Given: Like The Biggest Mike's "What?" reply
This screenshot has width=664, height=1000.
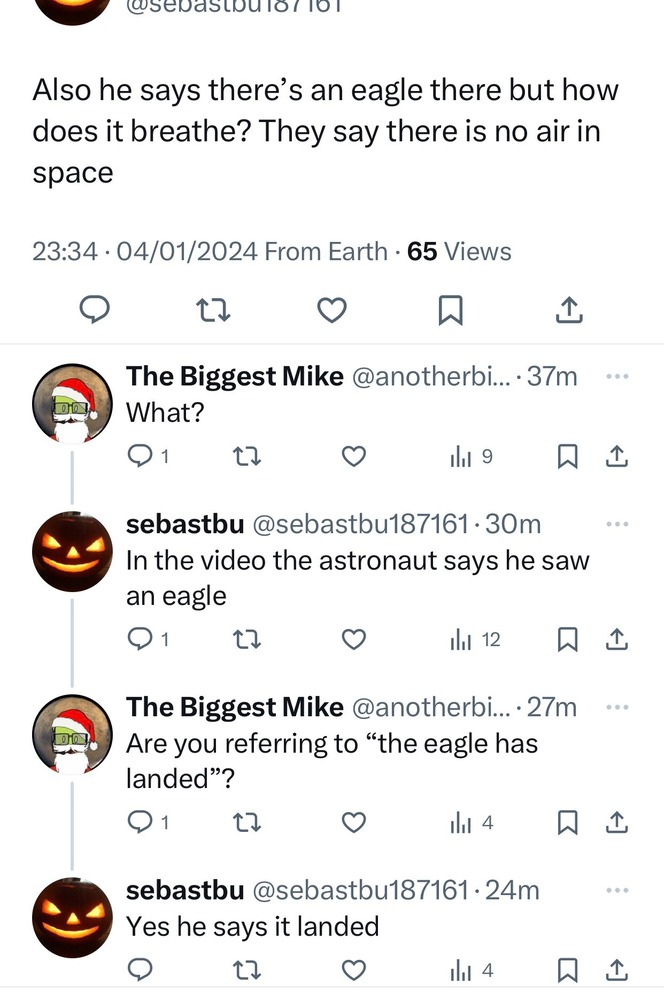Looking at the screenshot, I should tap(353, 457).
